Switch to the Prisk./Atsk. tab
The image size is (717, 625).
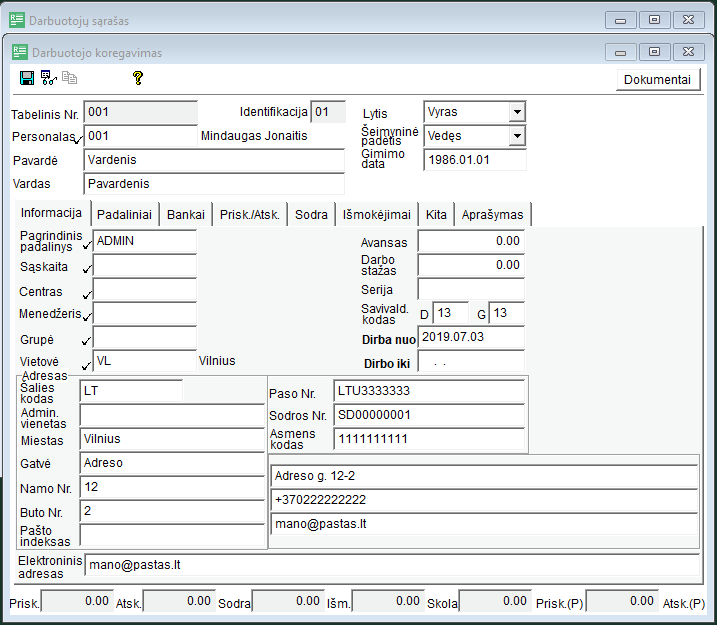[x=250, y=214]
